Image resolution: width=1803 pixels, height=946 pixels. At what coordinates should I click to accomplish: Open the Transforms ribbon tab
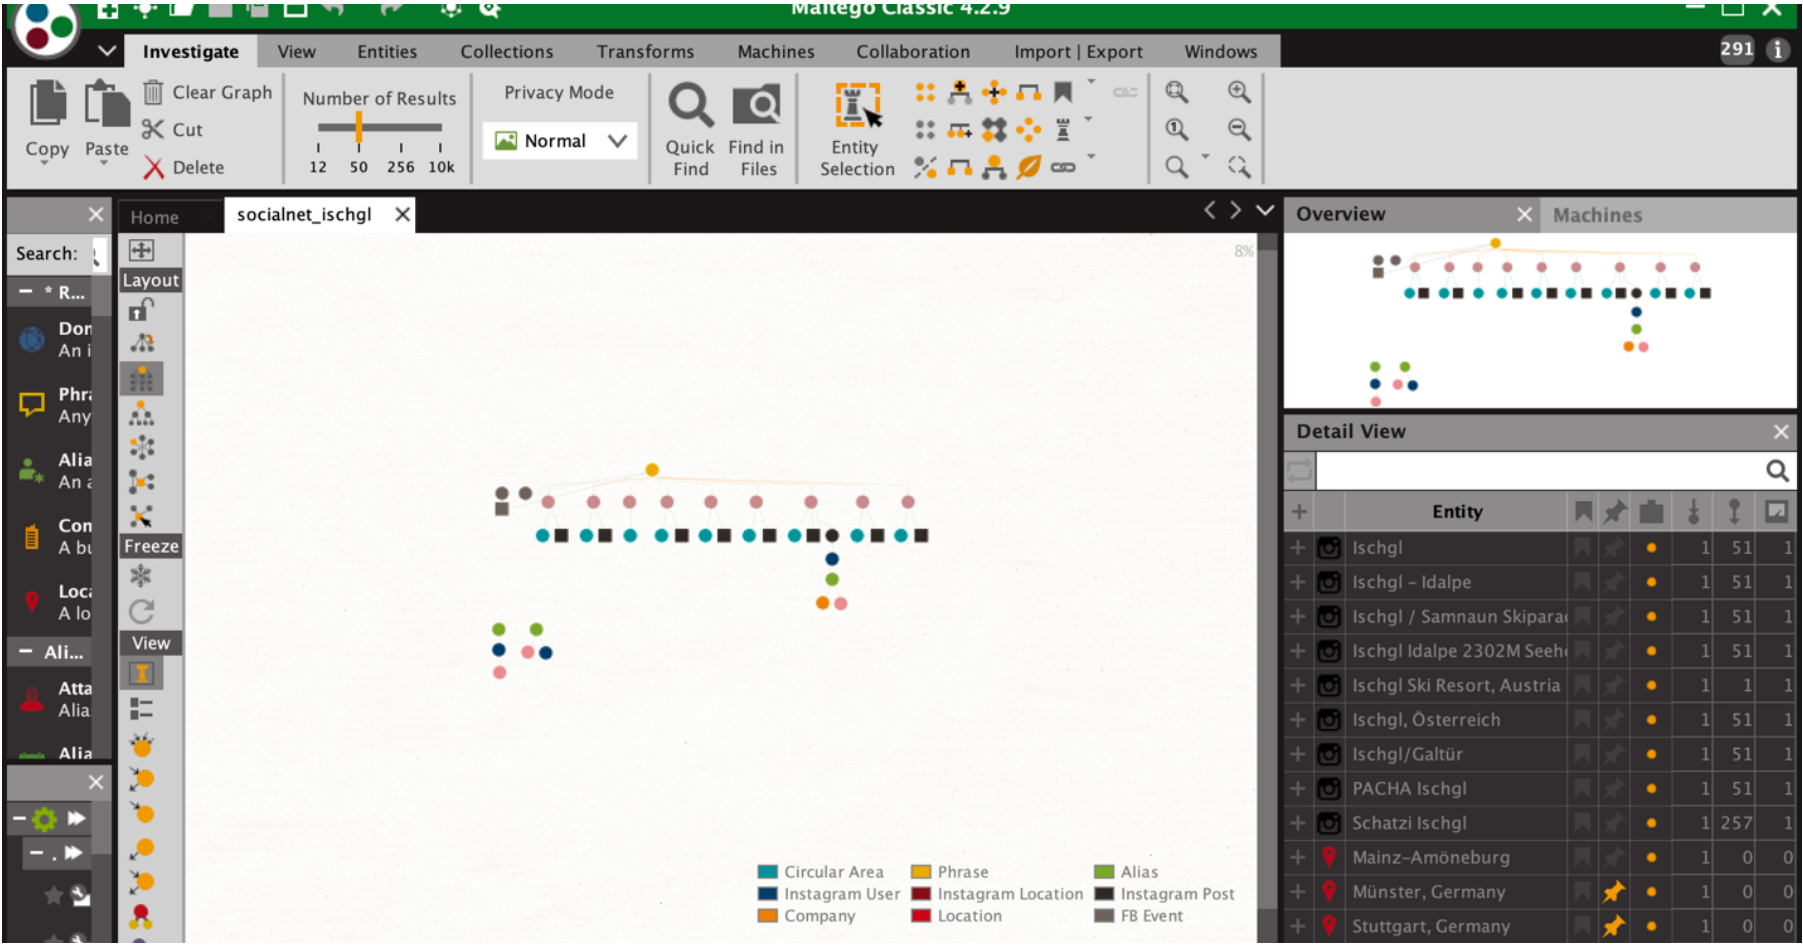point(645,52)
